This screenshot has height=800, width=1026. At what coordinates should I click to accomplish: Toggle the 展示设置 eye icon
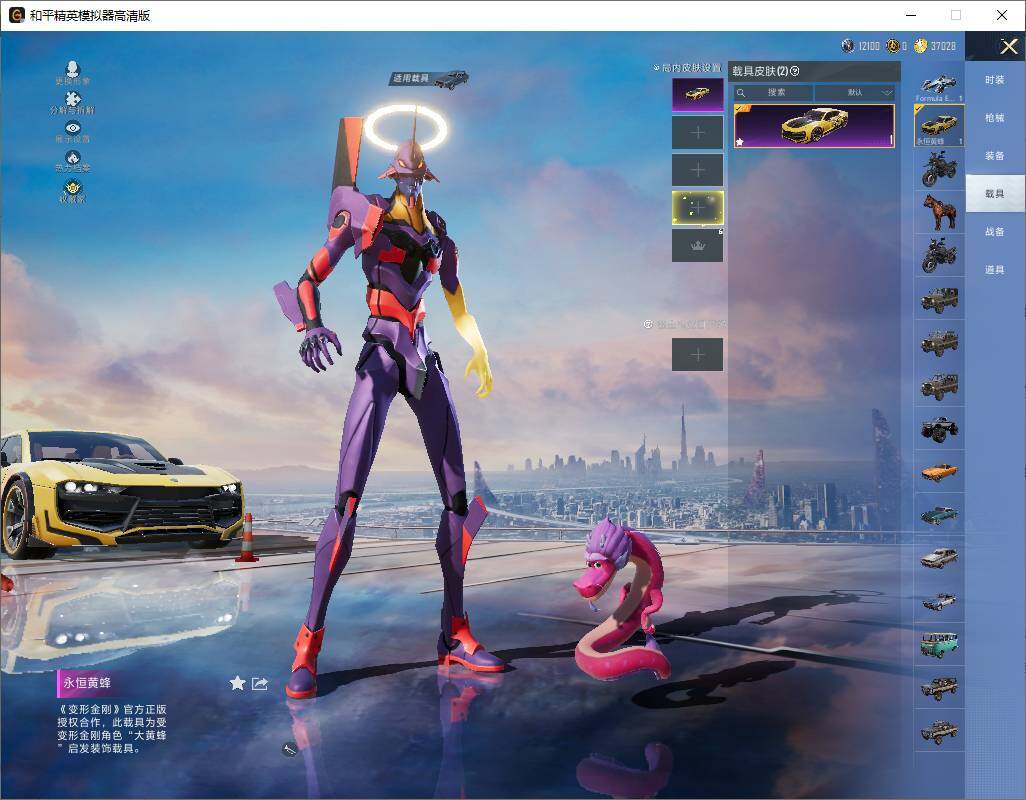pyautogui.click(x=73, y=131)
